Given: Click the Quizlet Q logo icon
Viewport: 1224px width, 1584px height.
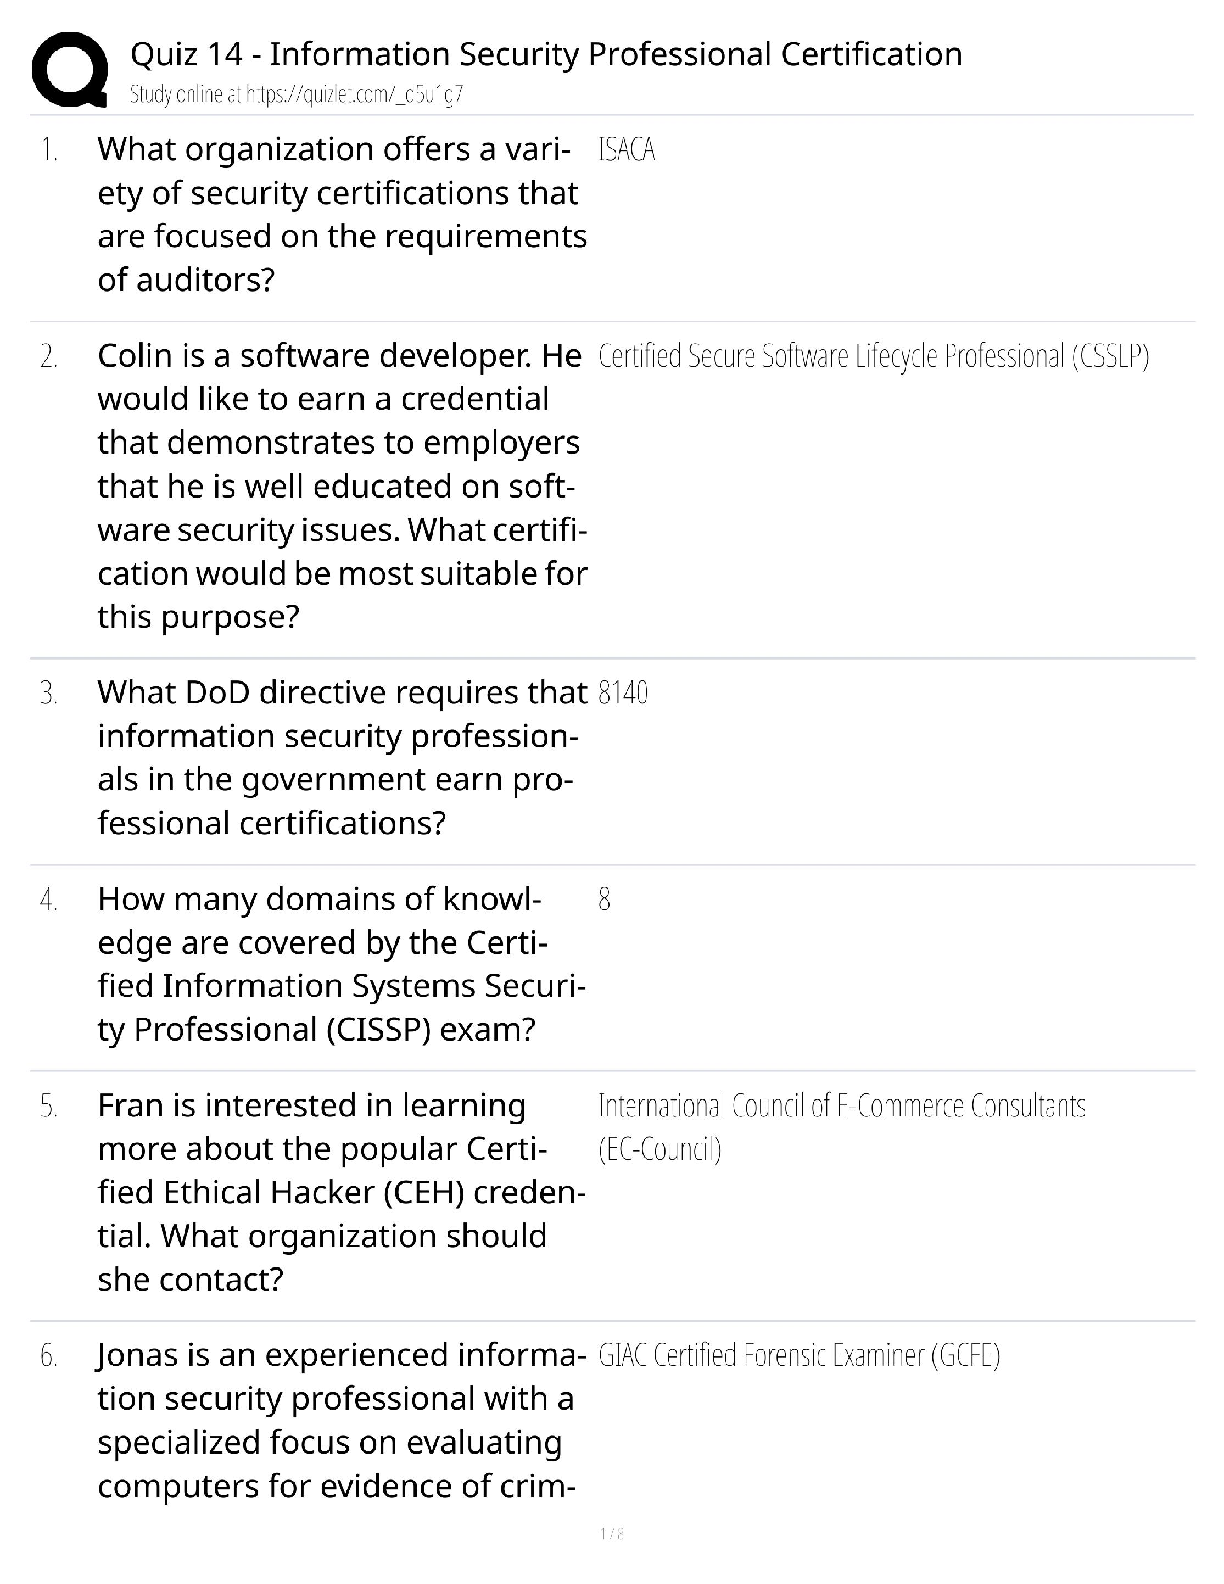Looking at the screenshot, I should coord(70,70).
